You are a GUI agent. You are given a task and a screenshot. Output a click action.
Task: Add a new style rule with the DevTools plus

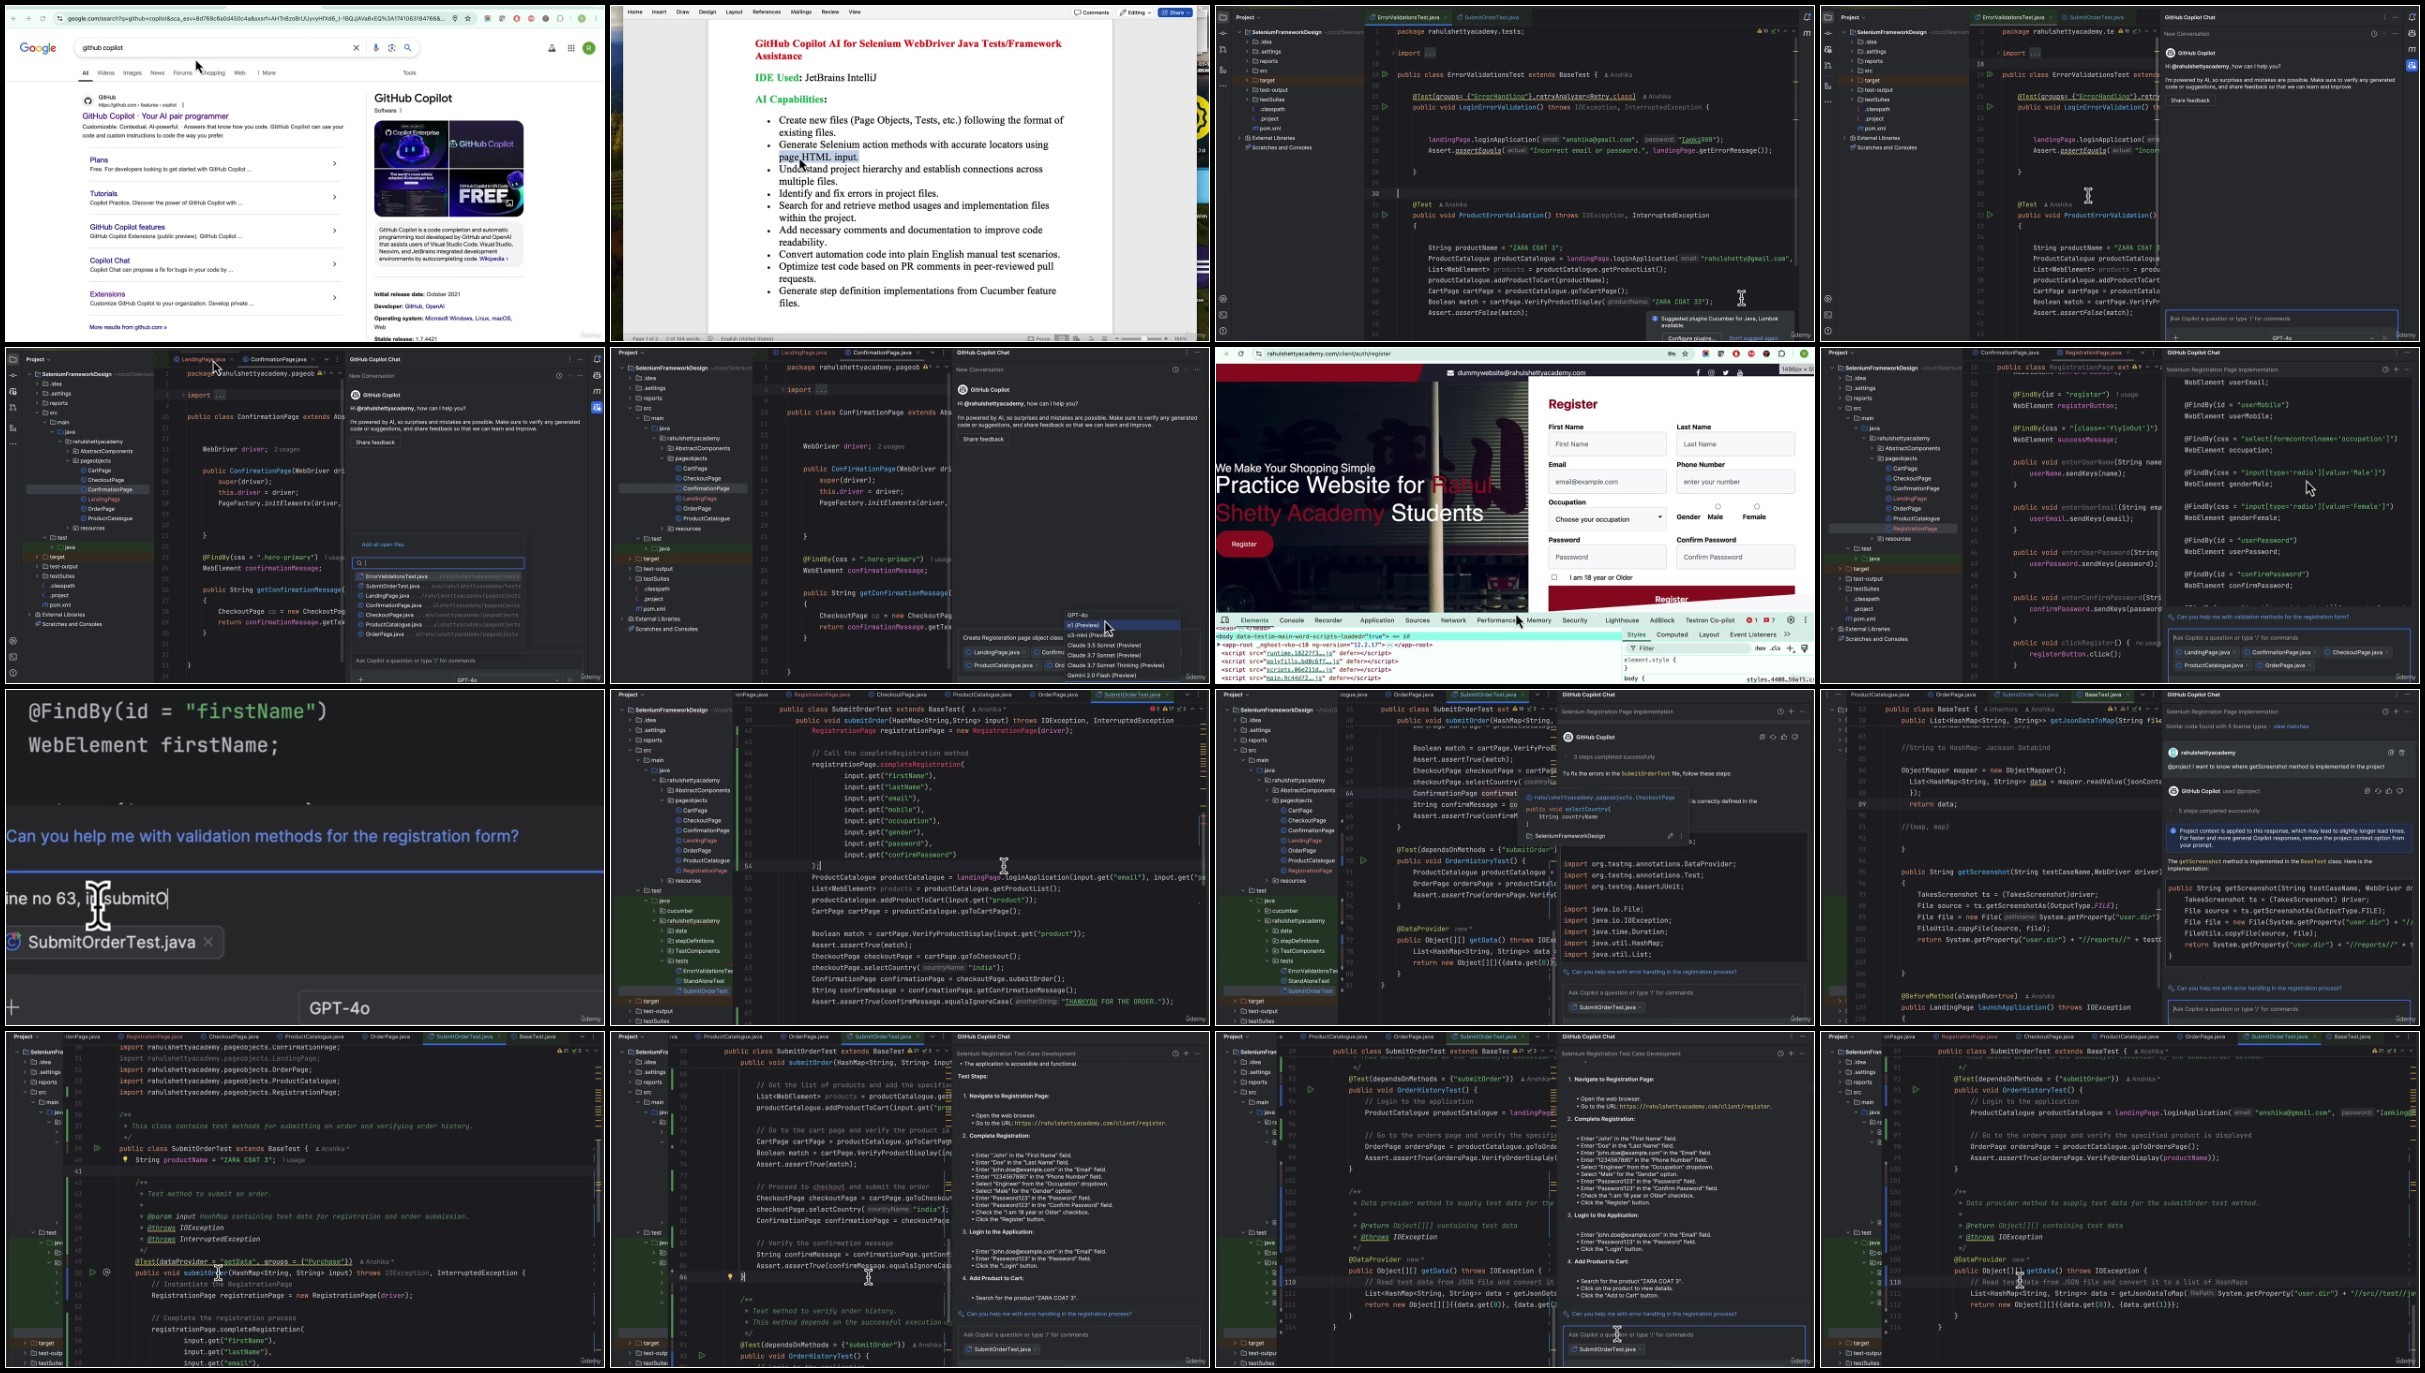coord(1791,649)
